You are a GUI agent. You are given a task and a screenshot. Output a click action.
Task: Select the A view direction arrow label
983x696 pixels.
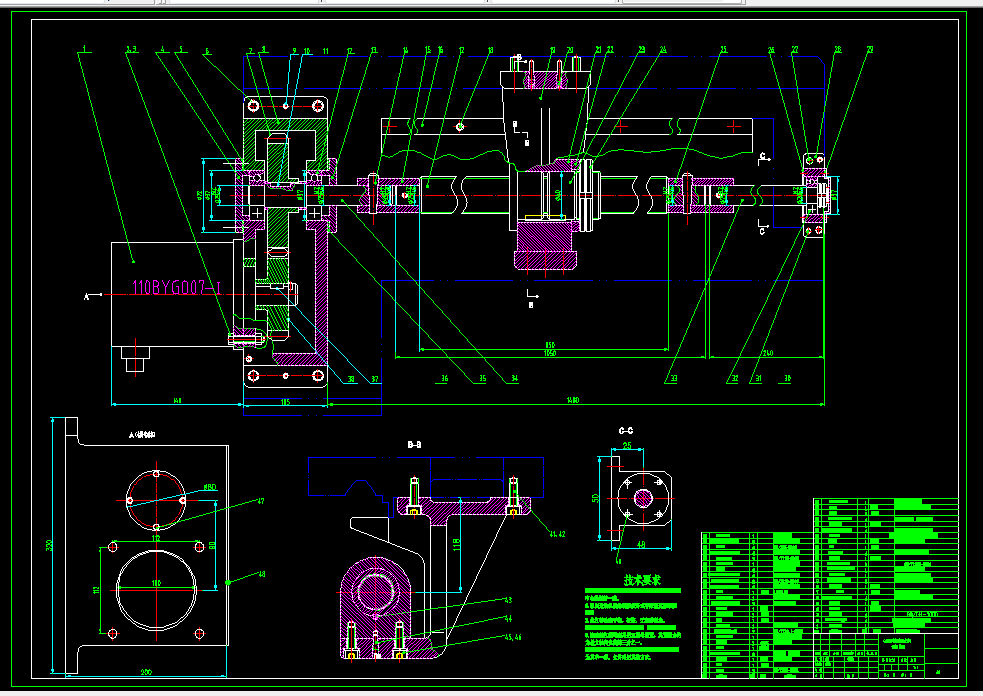(x=87, y=296)
